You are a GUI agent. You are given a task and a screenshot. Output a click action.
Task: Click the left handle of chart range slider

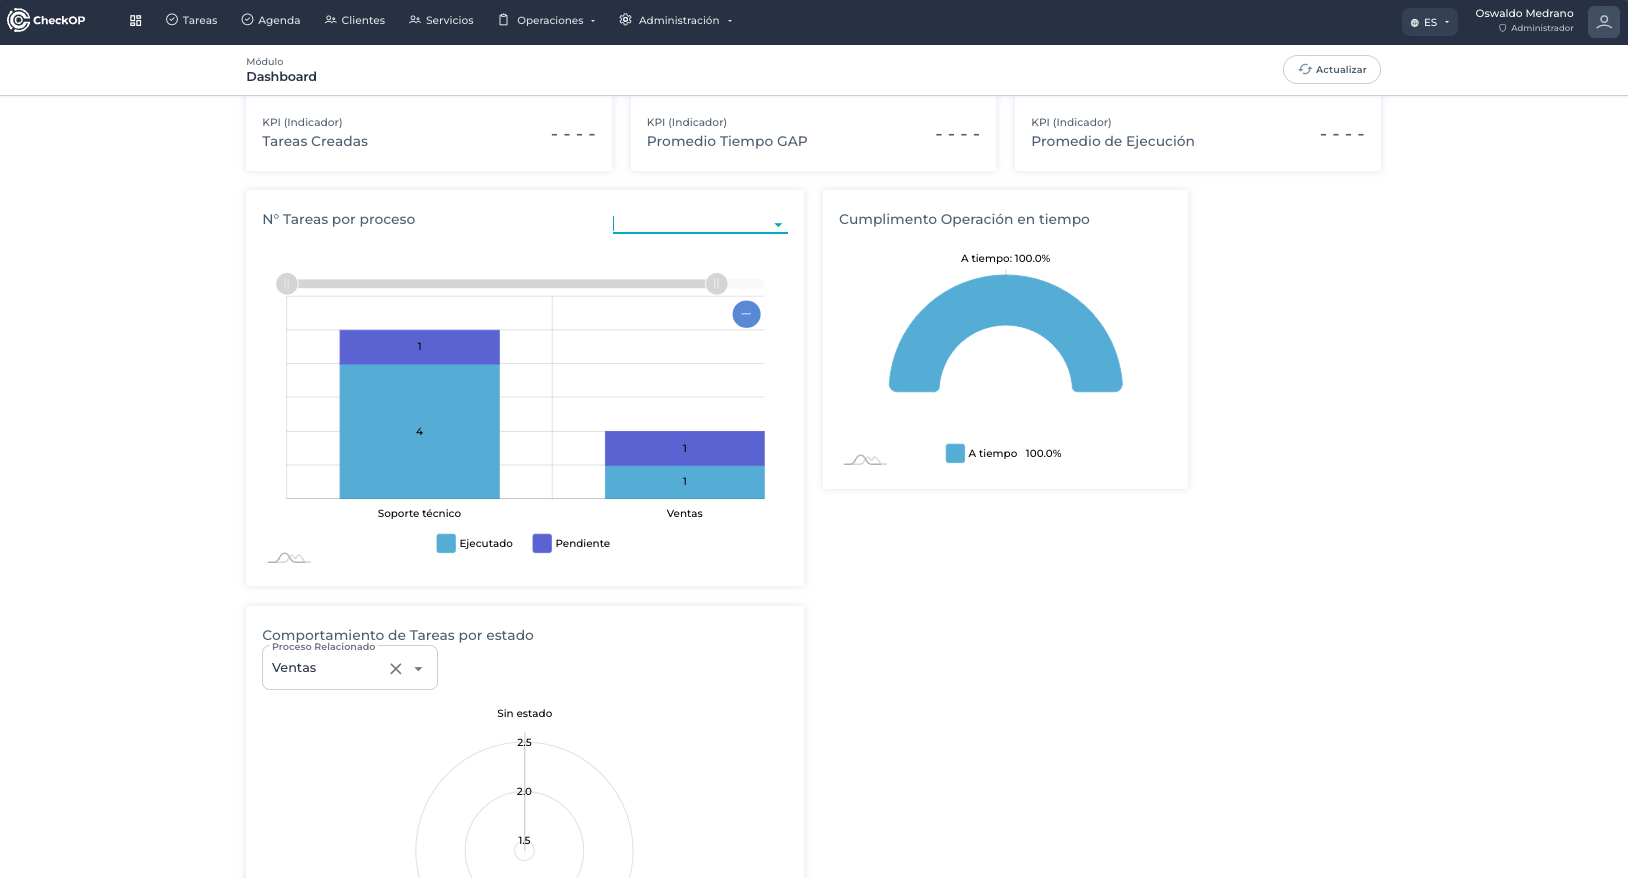point(287,284)
